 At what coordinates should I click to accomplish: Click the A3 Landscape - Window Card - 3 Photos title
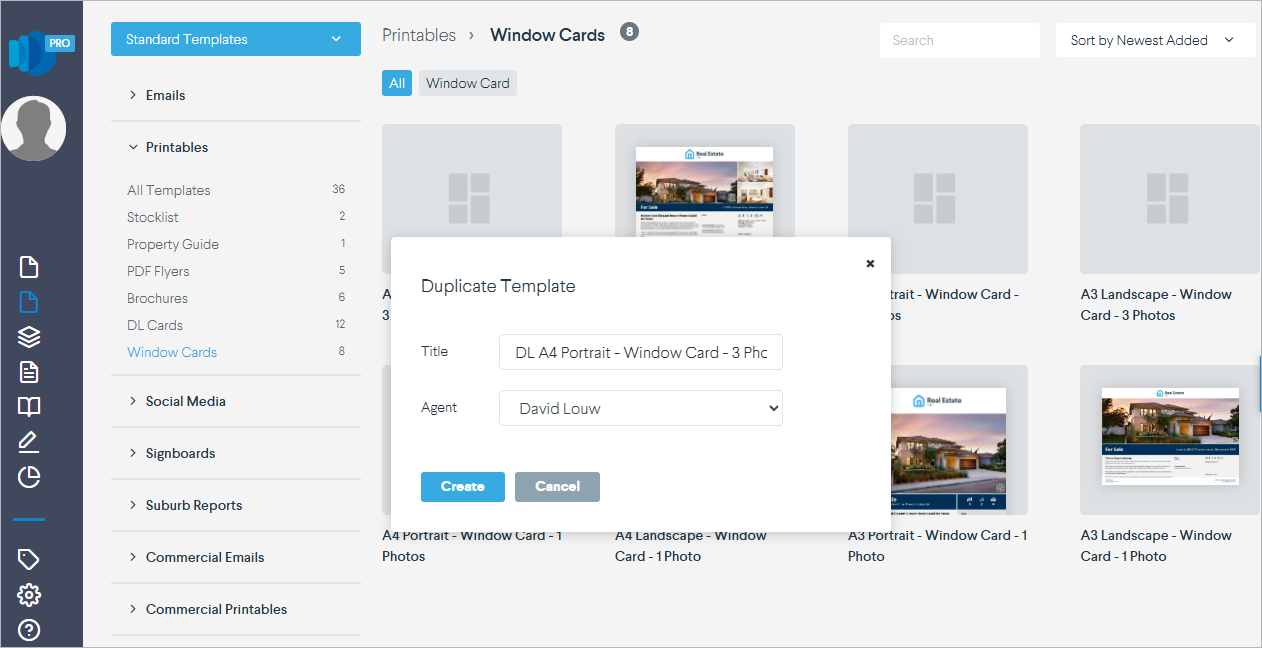1156,305
